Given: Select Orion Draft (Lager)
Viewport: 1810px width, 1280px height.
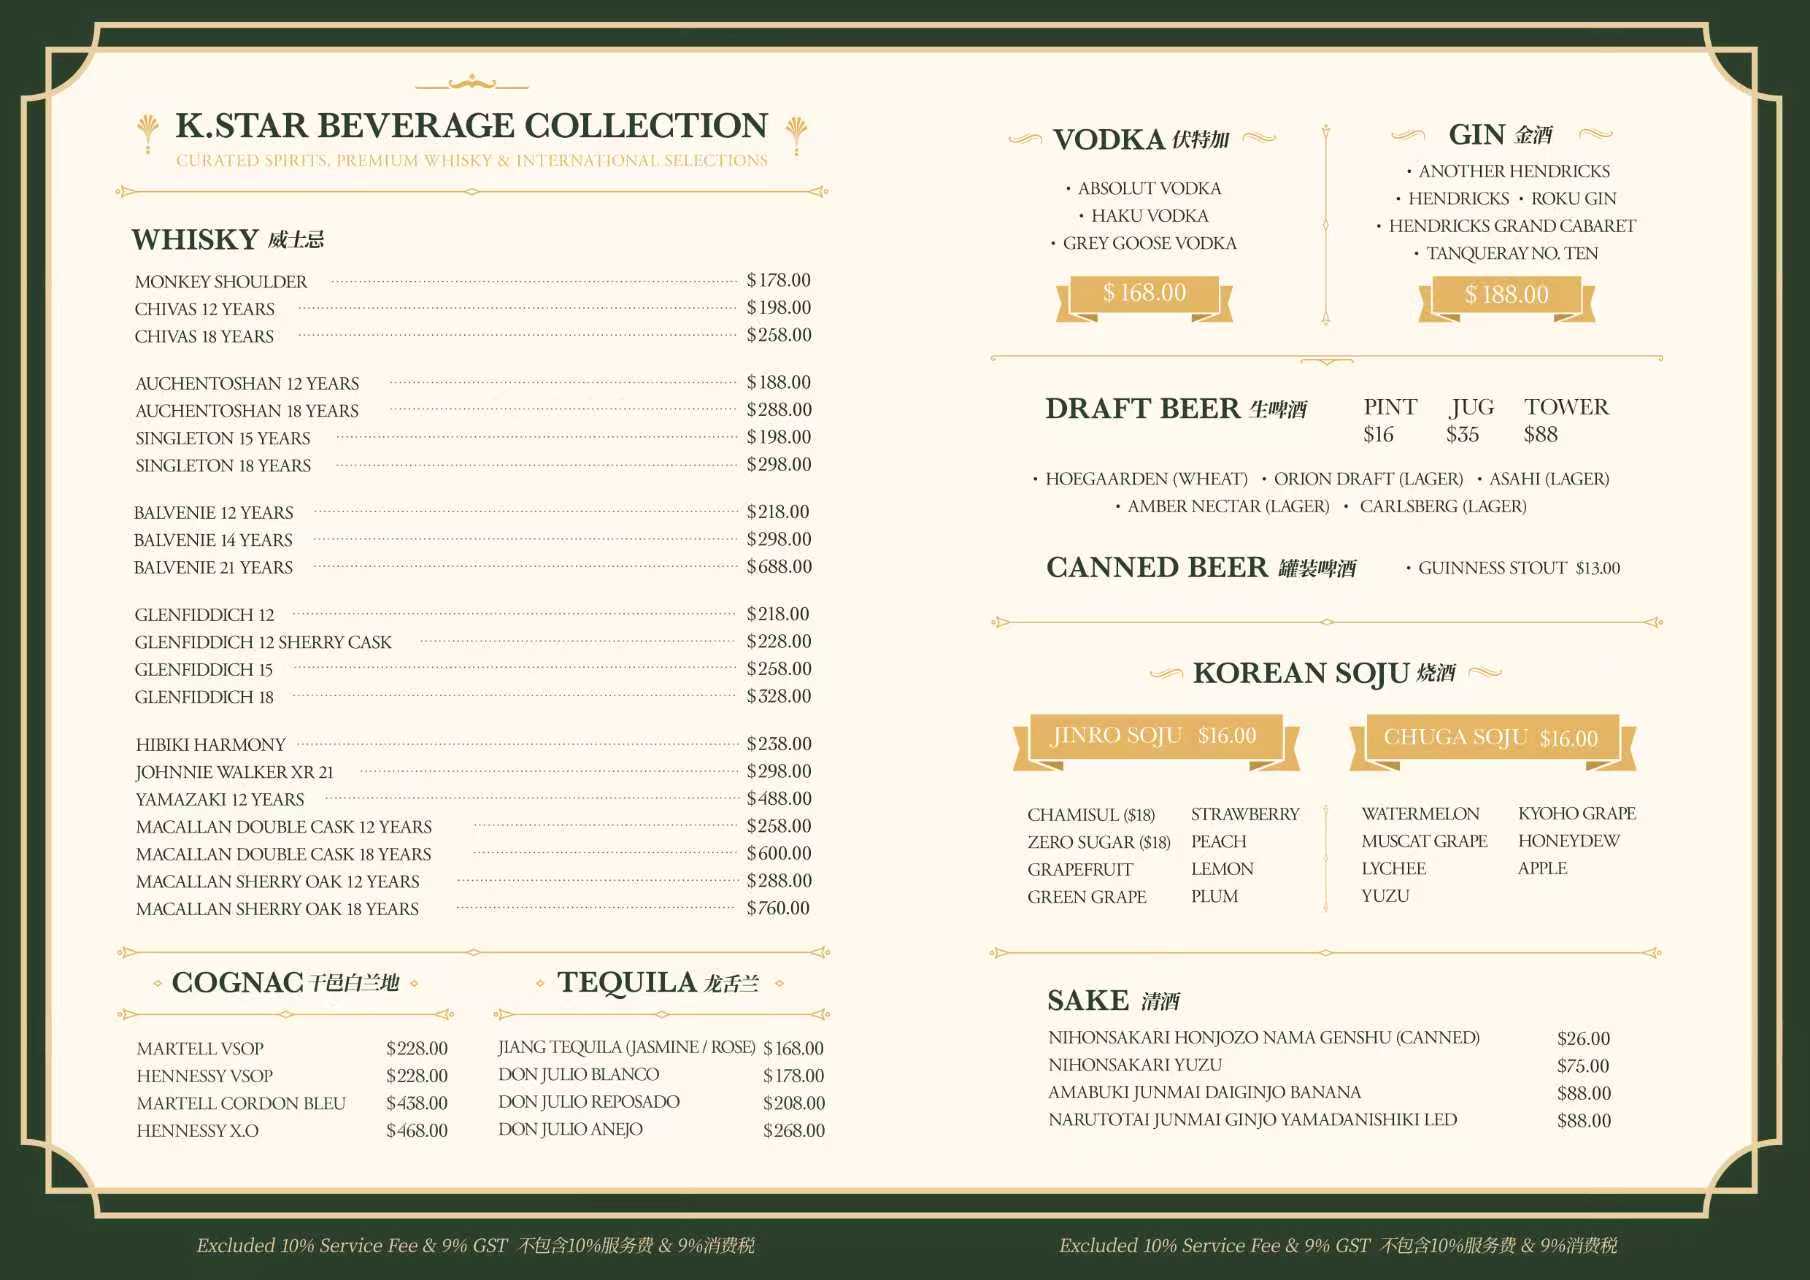Looking at the screenshot, I should [1368, 479].
